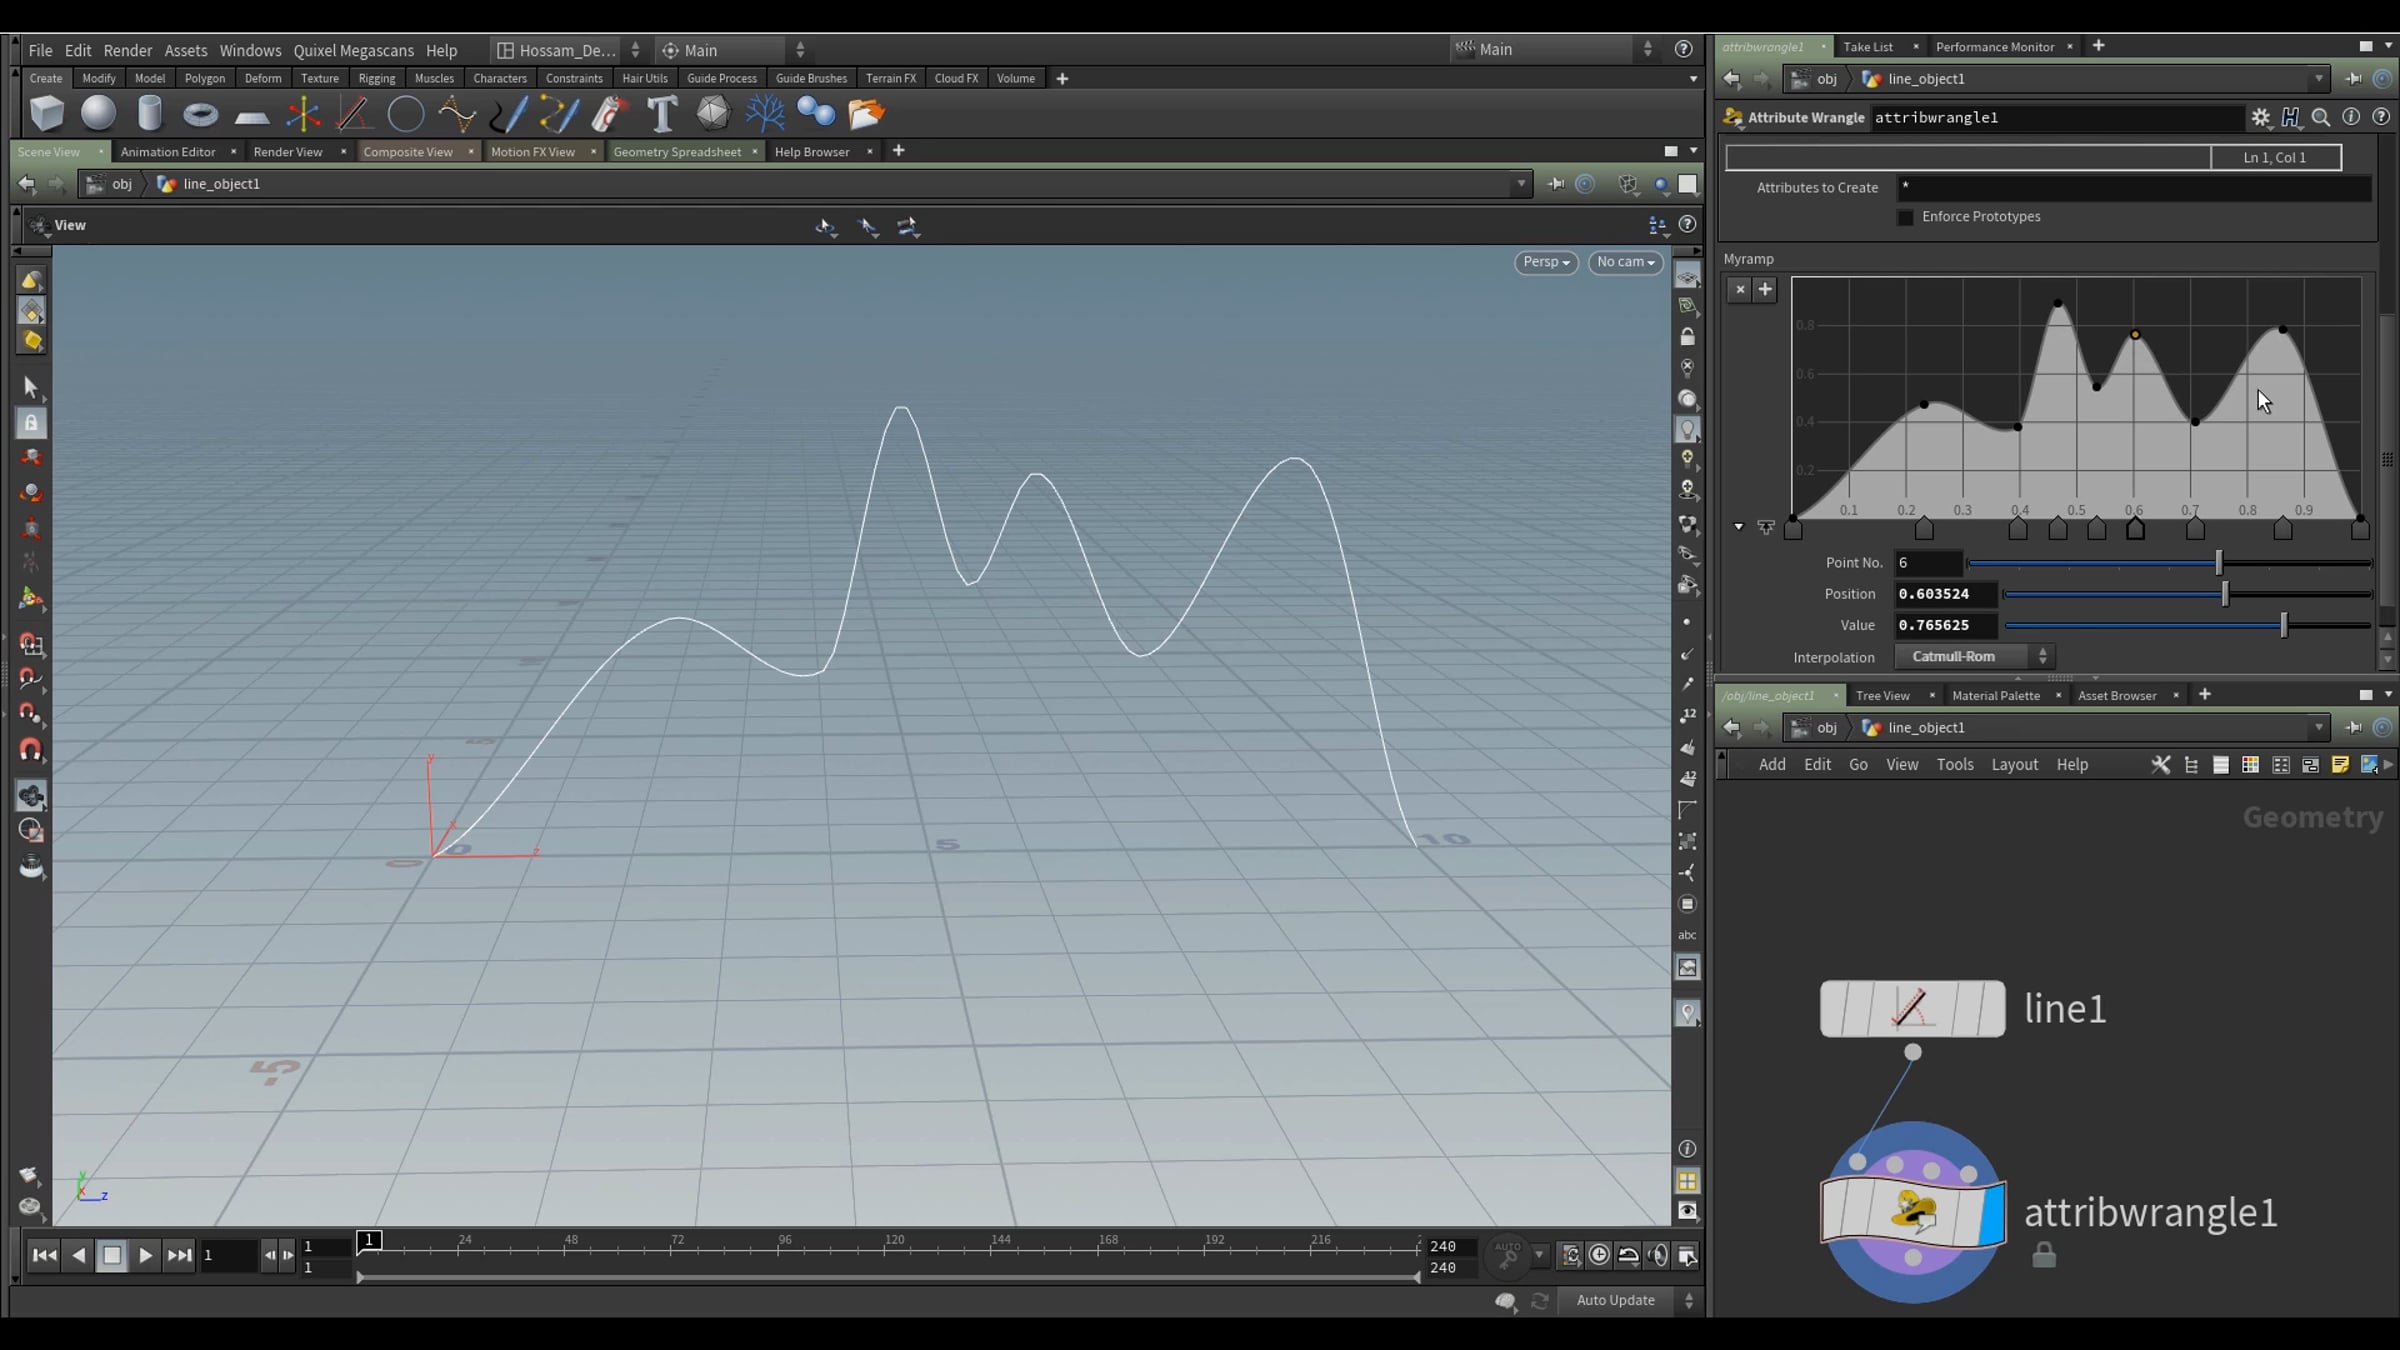Select the Line shelf tool

(354, 114)
